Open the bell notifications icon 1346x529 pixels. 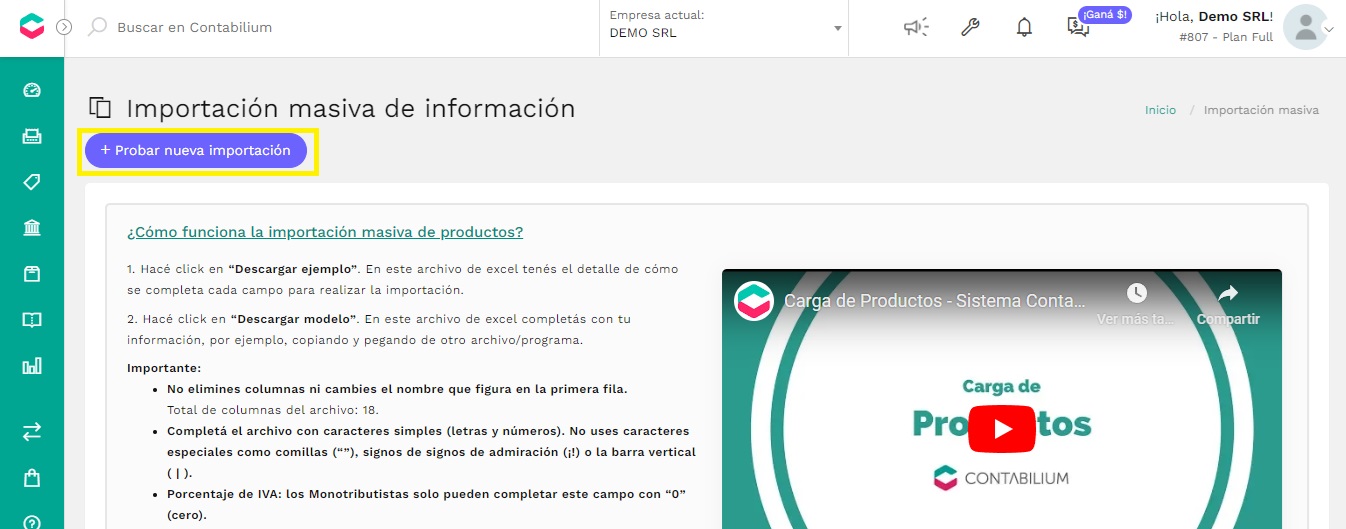tap(1024, 27)
